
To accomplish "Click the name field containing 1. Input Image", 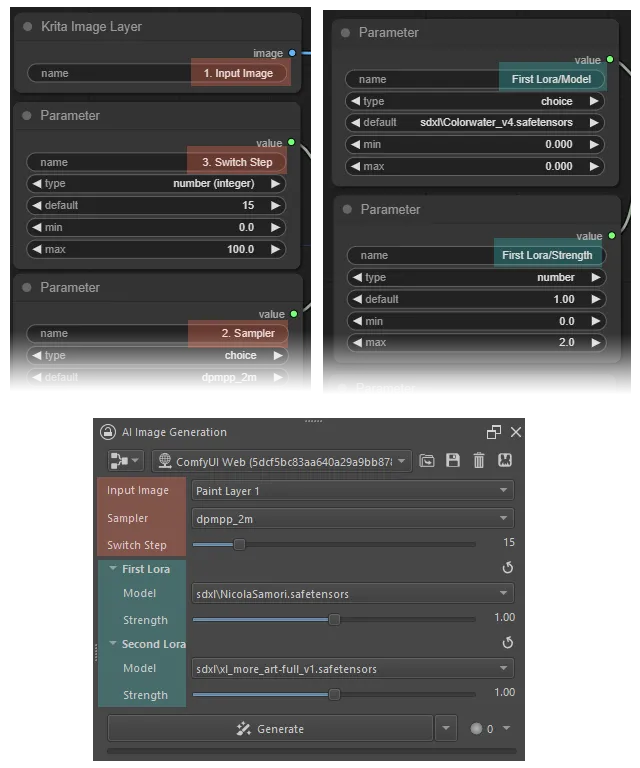I will (158, 73).
